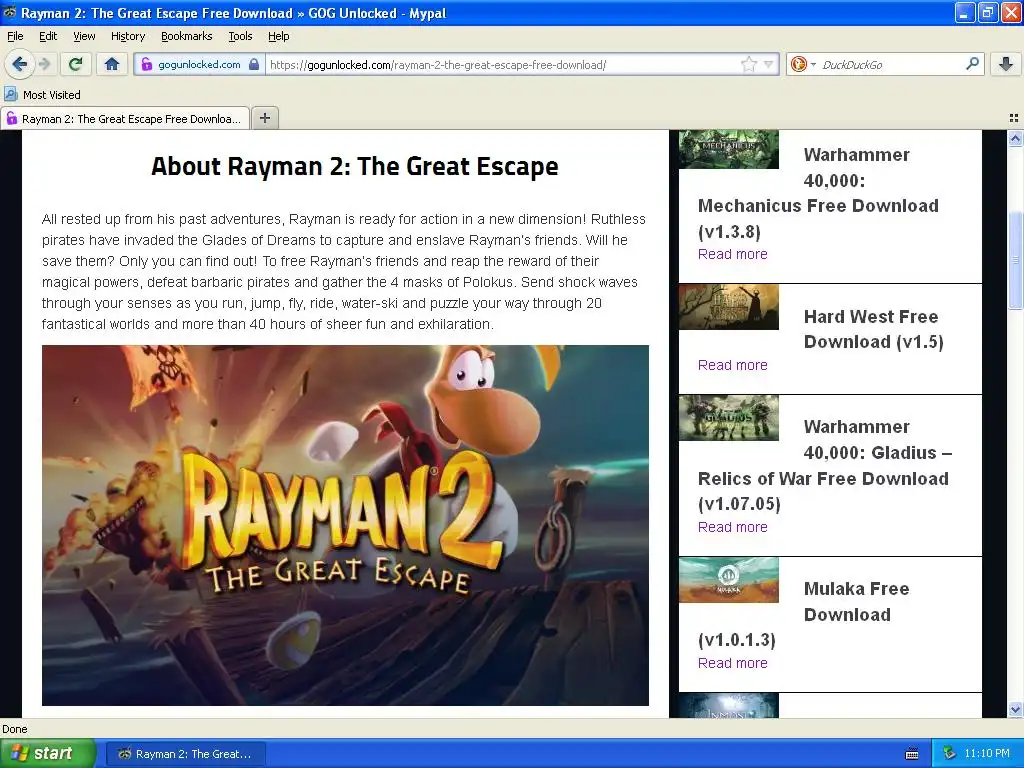Open the Most Visited bookmarks folder
The width and height of the screenshot is (1024, 768).
click(x=42, y=95)
